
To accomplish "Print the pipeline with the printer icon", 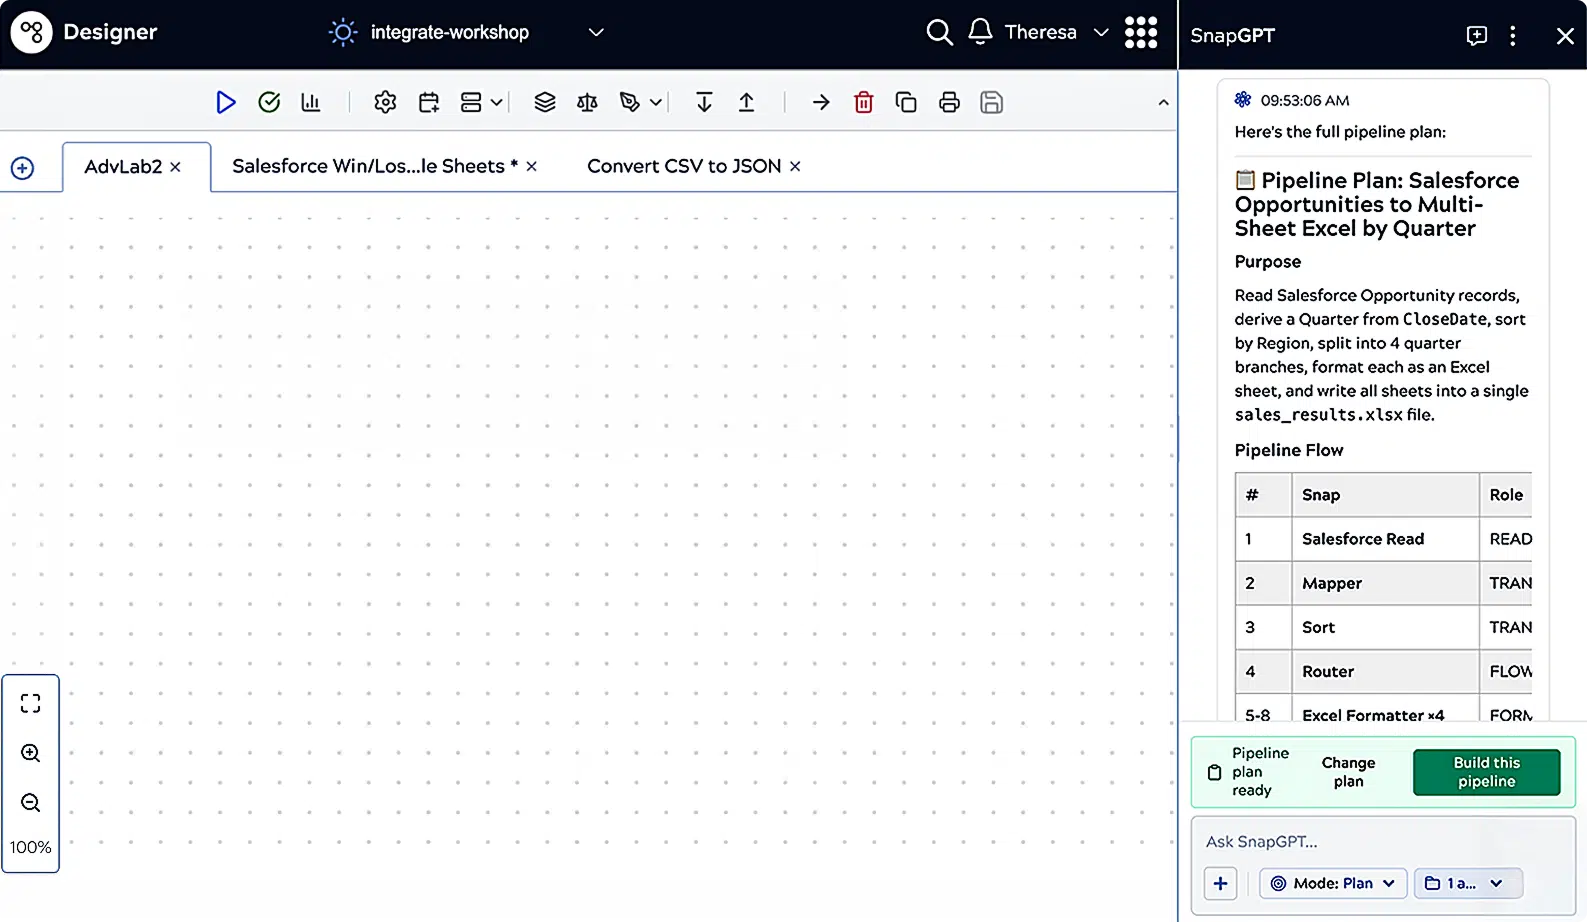I will tap(949, 102).
